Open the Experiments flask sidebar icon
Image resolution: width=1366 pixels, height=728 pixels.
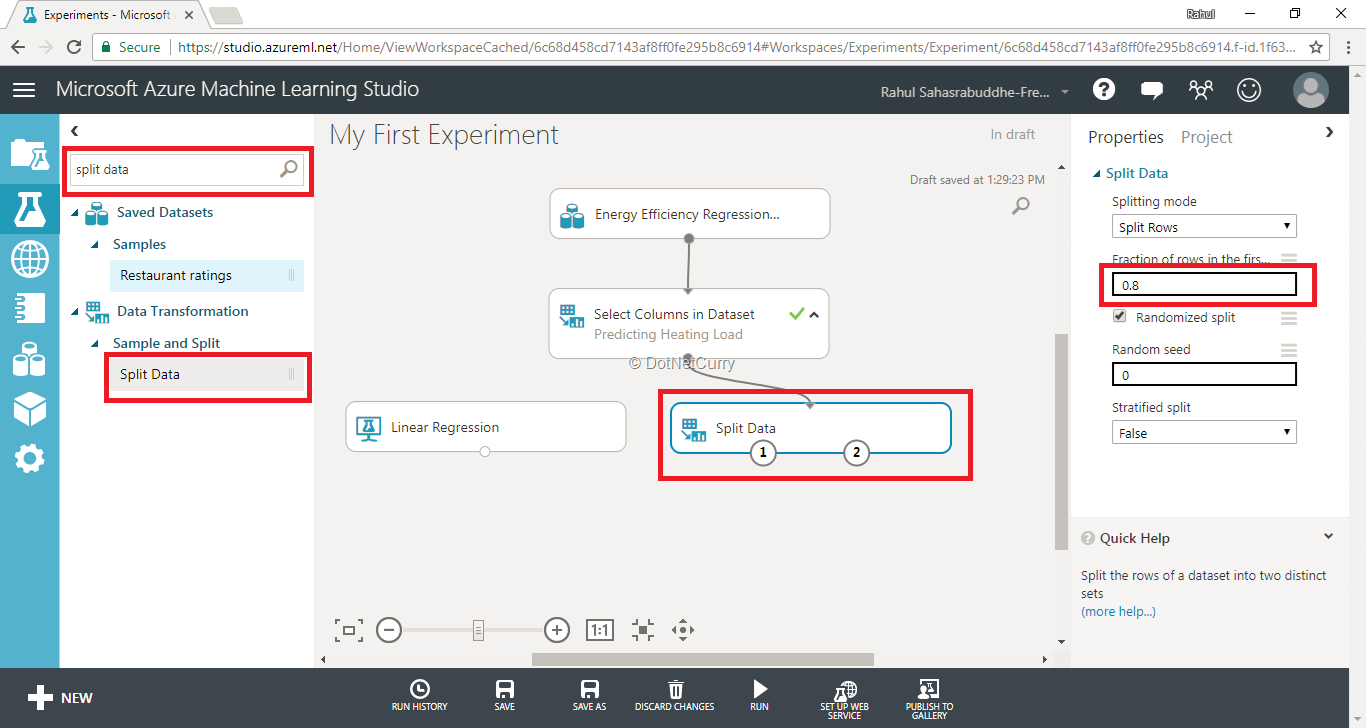[x=29, y=207]
